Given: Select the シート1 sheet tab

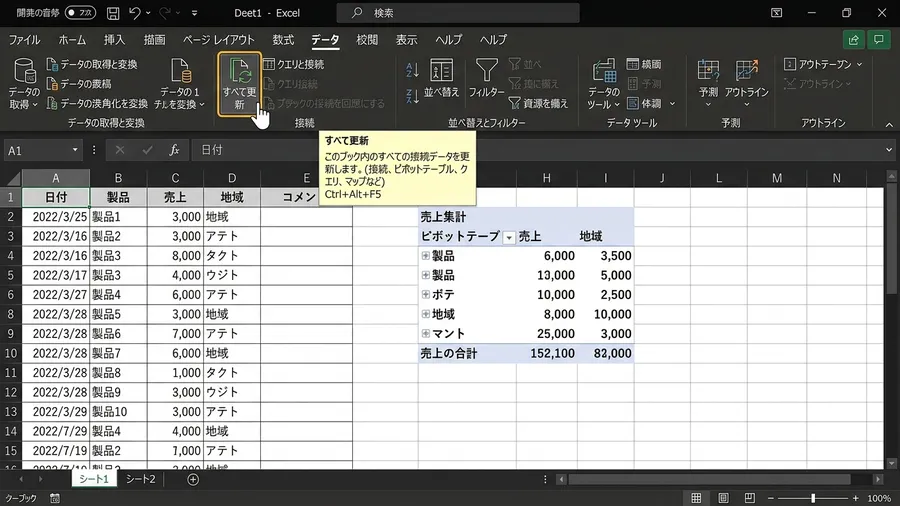Looking at the screenshot, I should [94, 479].
